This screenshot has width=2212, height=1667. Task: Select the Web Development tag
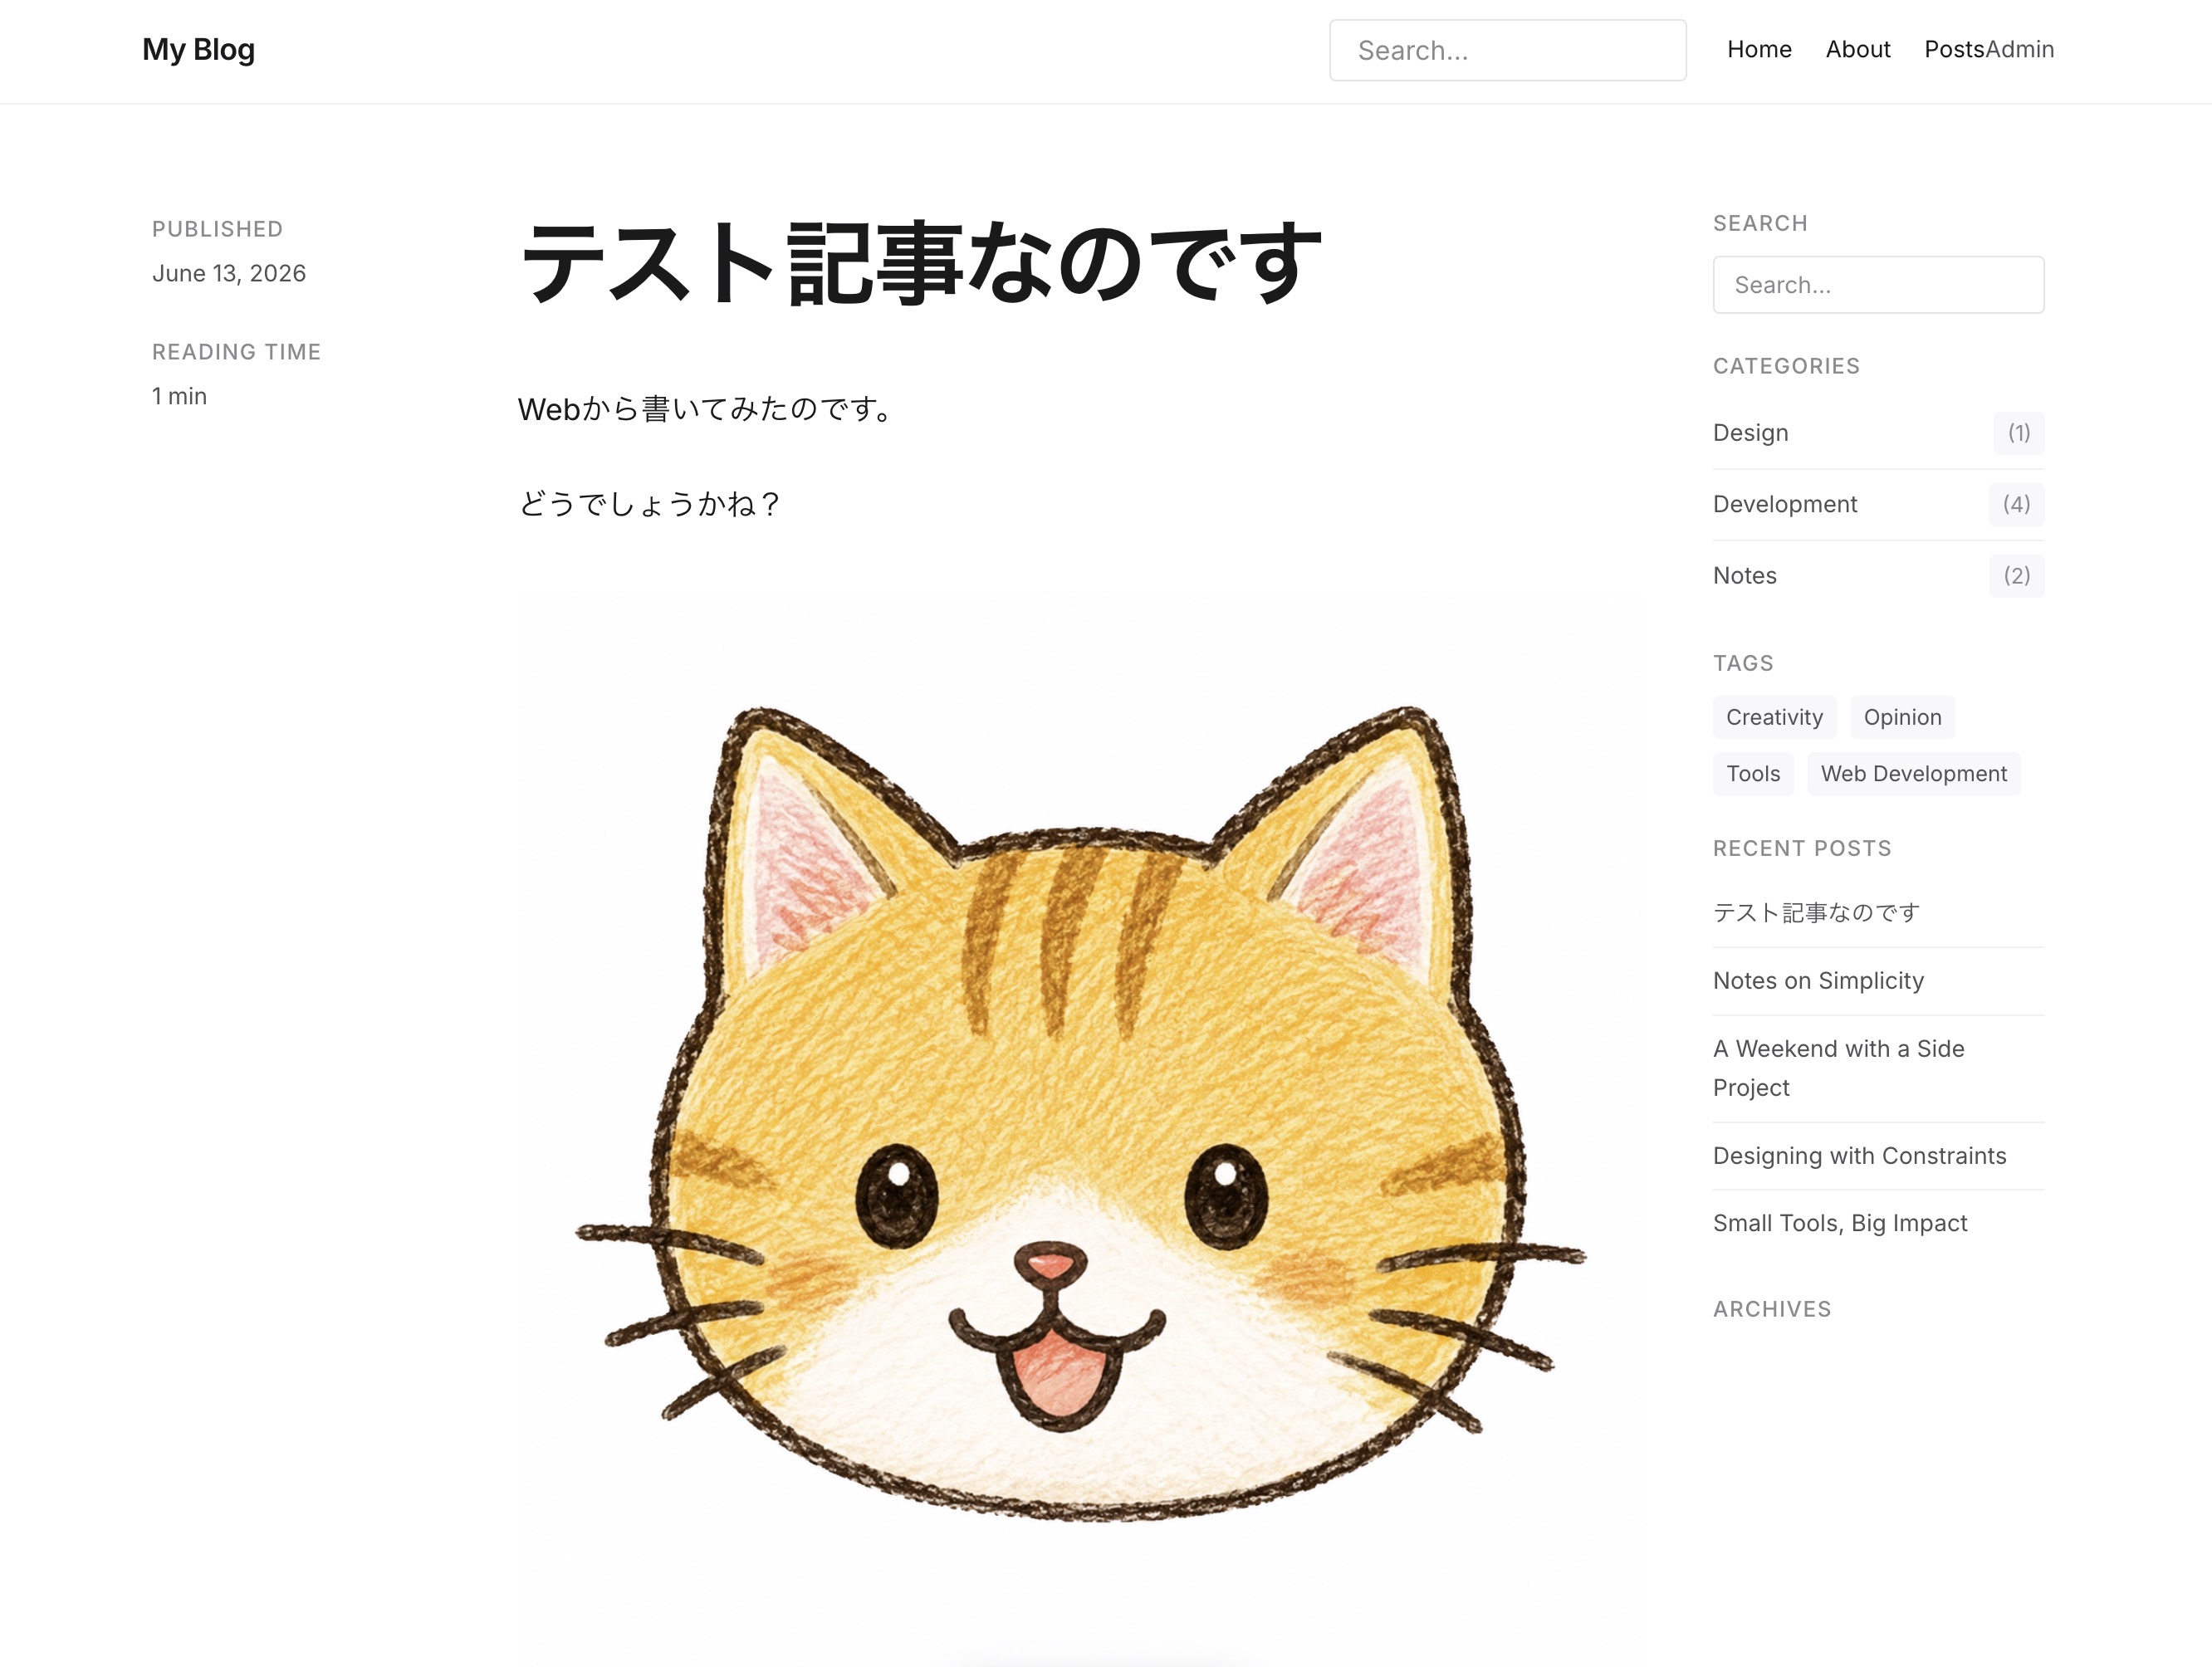pos(1913,774)
